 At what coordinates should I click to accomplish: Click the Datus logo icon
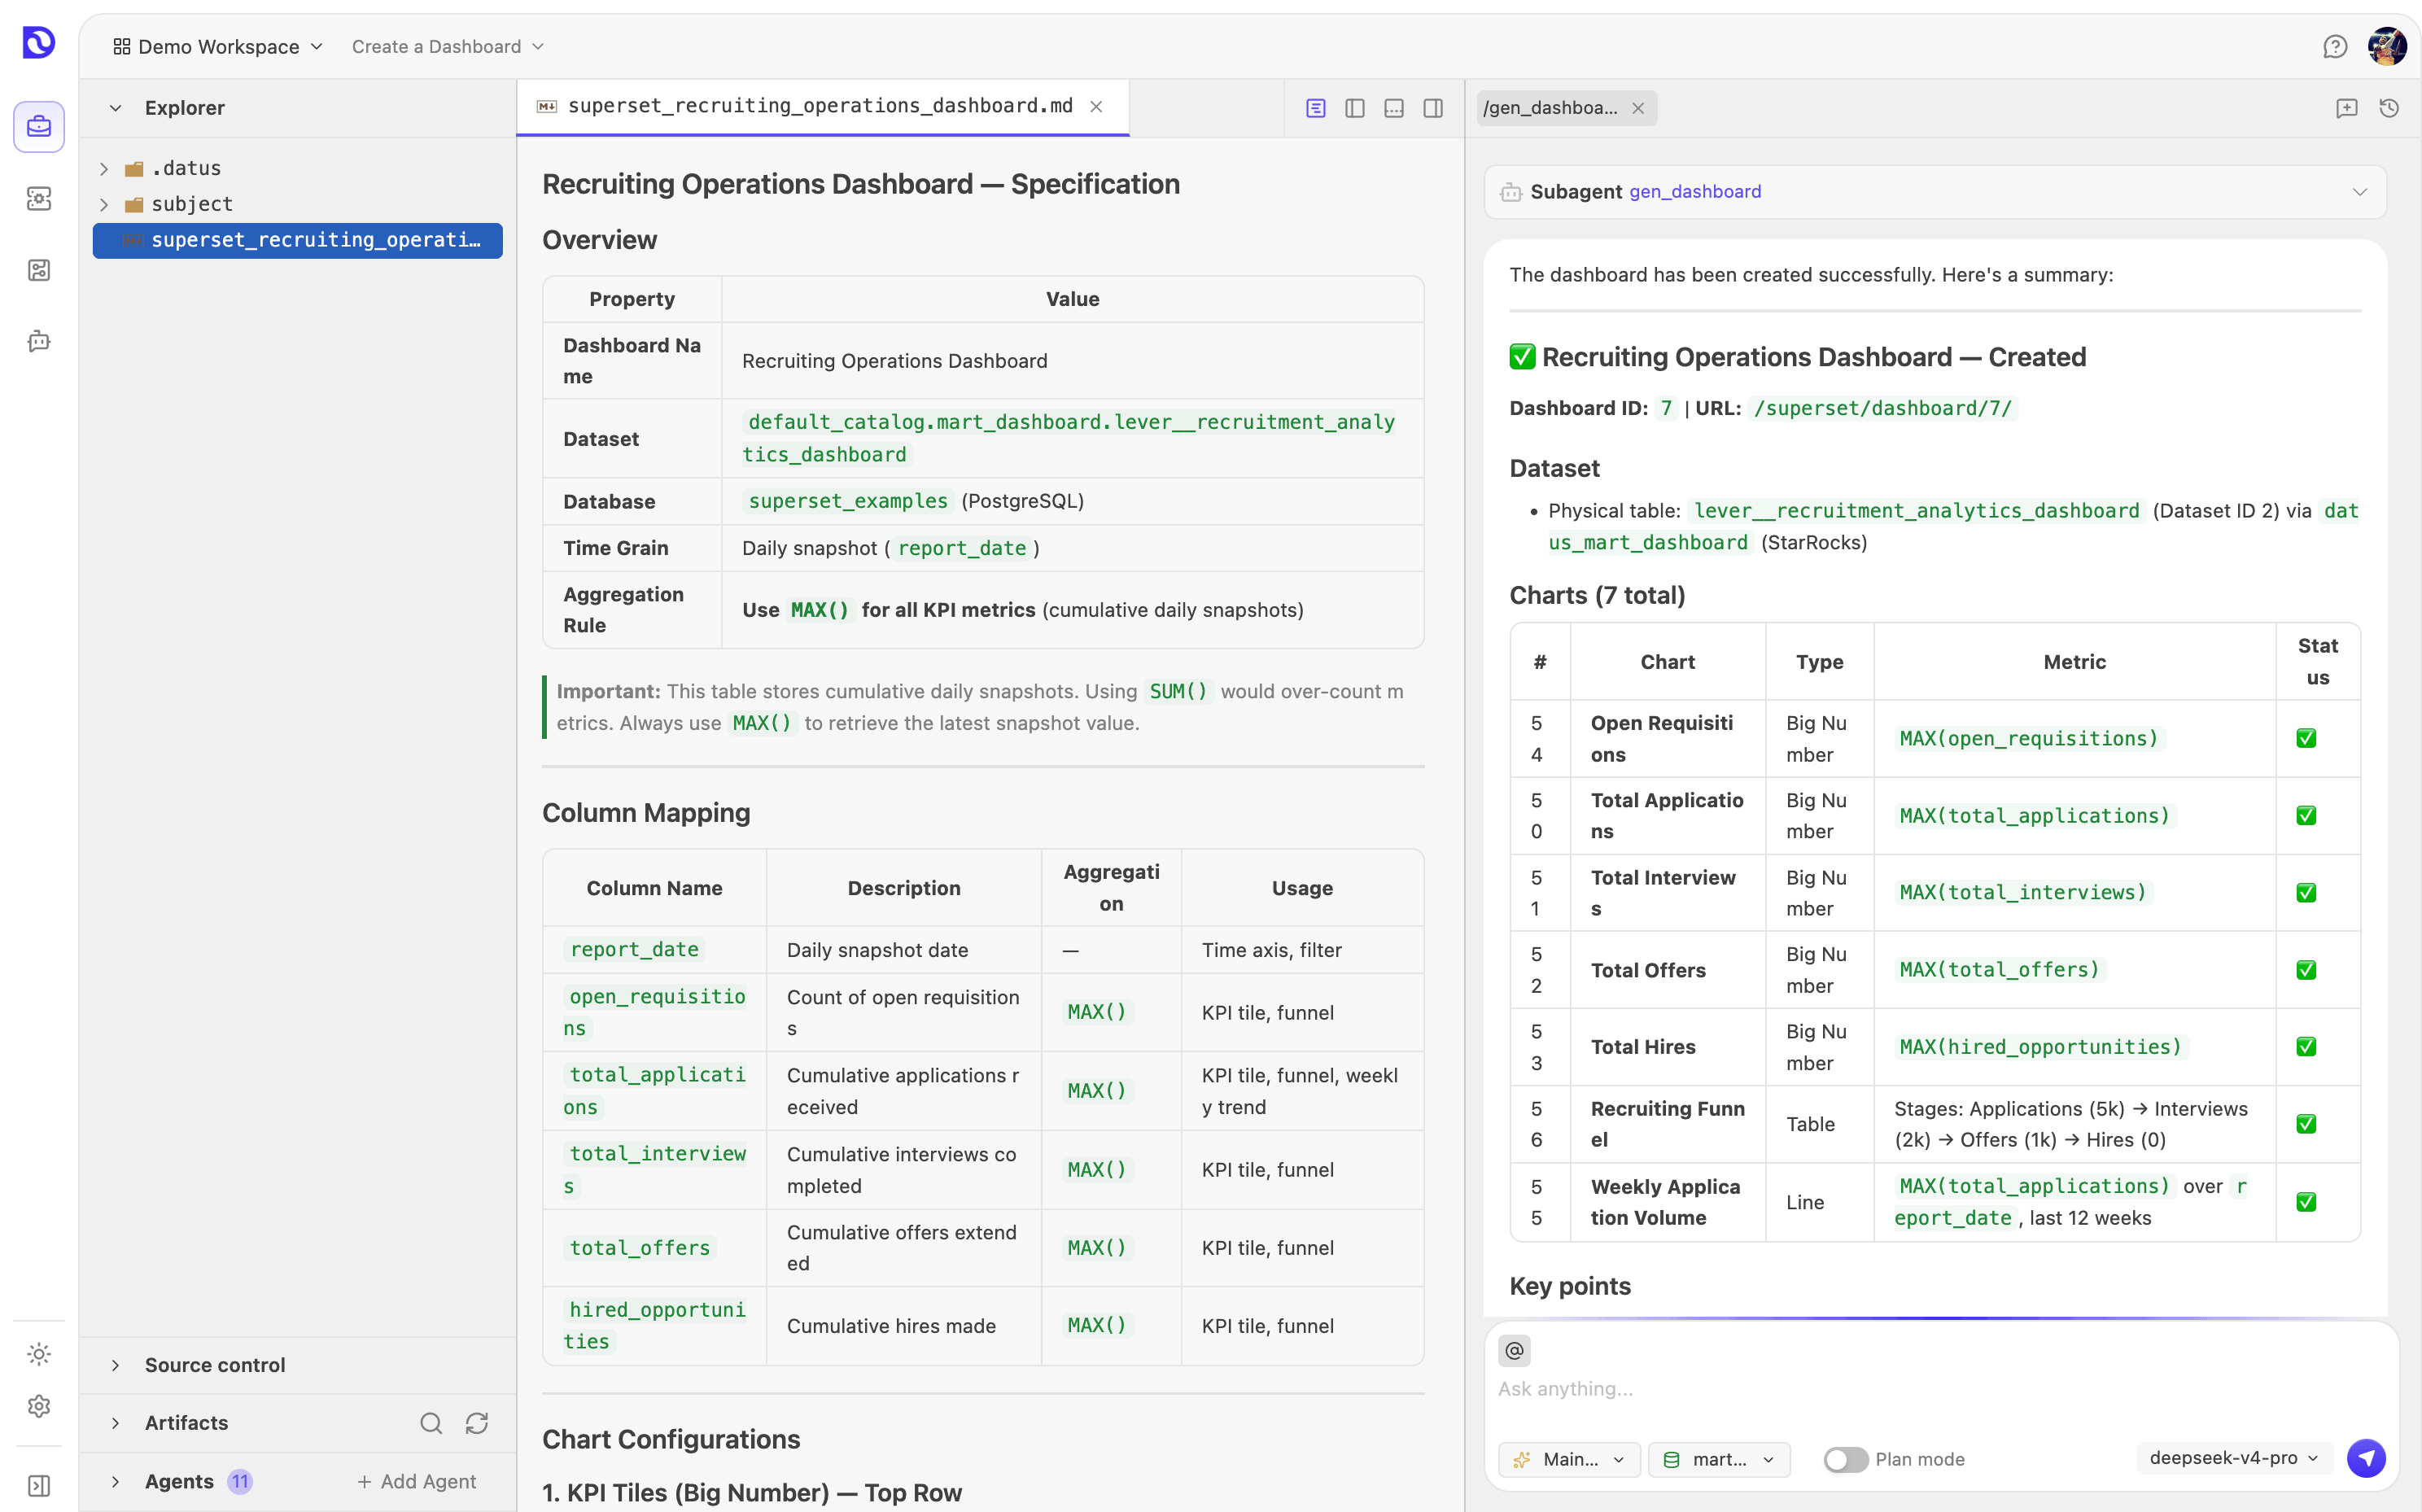pos(38,43)
